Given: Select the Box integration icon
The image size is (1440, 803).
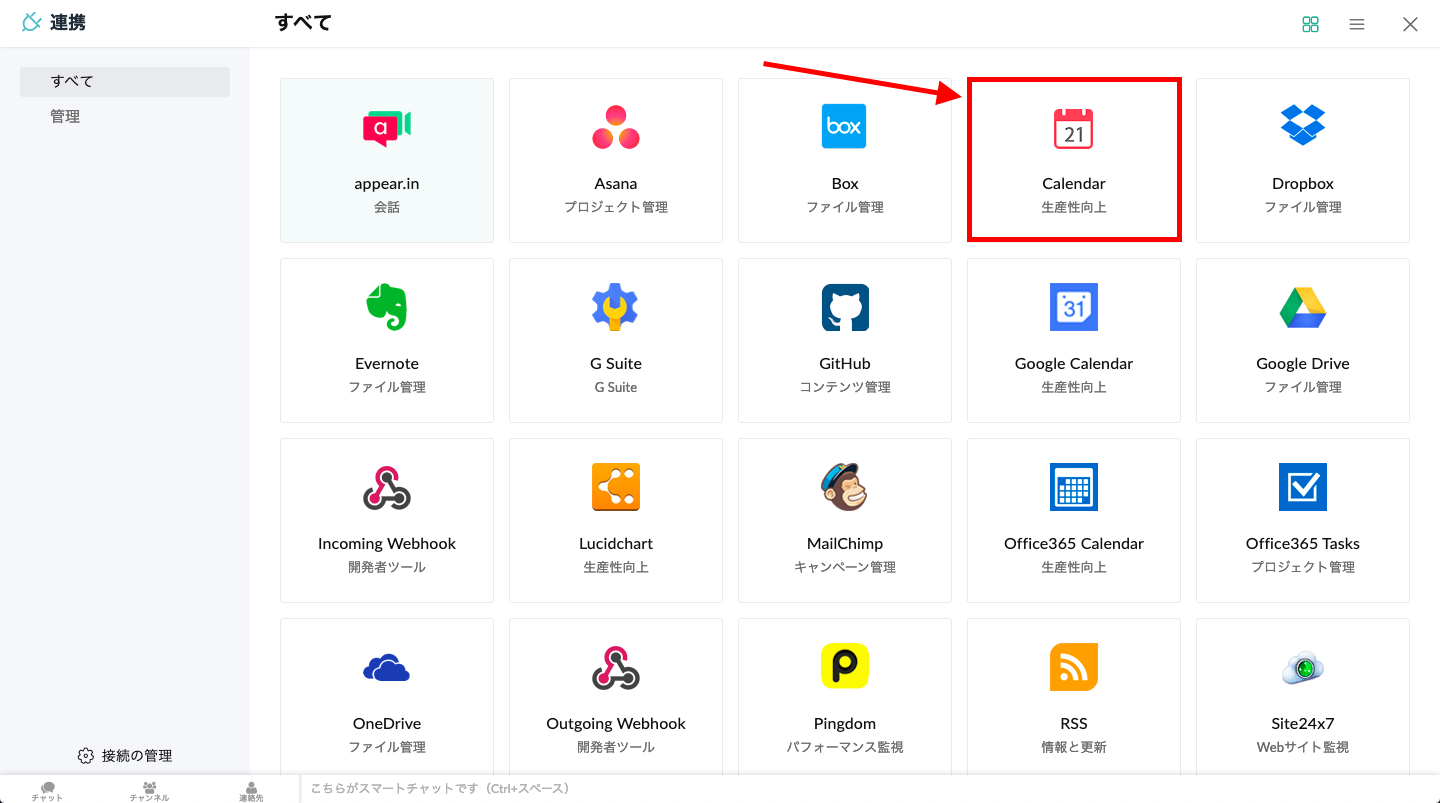Looking at the screenshot, I should pos(844,126).
